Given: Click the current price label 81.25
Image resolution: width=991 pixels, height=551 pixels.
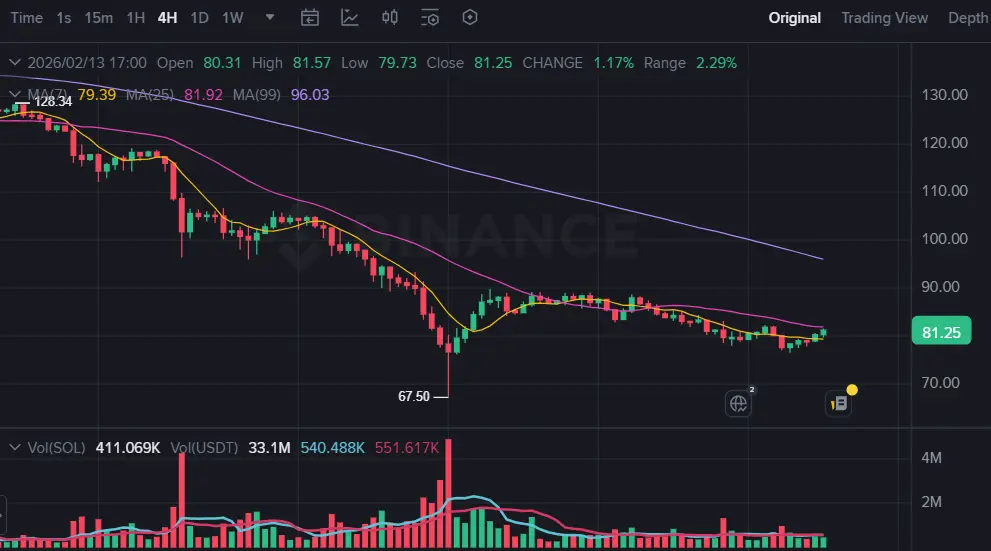Looking at the screenshot, I should pyautogui.click(x=941, y=332).
